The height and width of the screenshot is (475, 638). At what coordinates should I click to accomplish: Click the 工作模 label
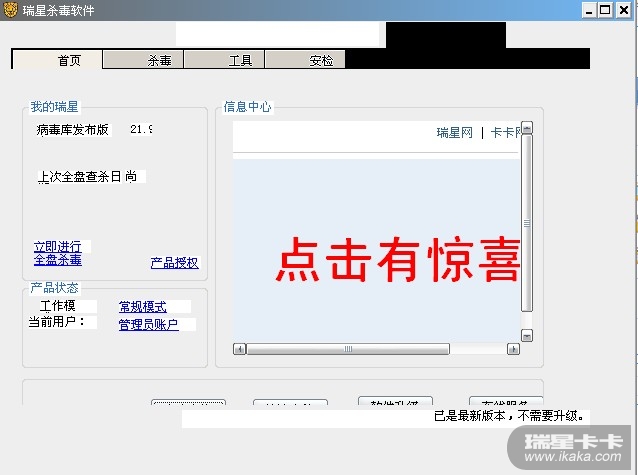(x=57, y=306)
